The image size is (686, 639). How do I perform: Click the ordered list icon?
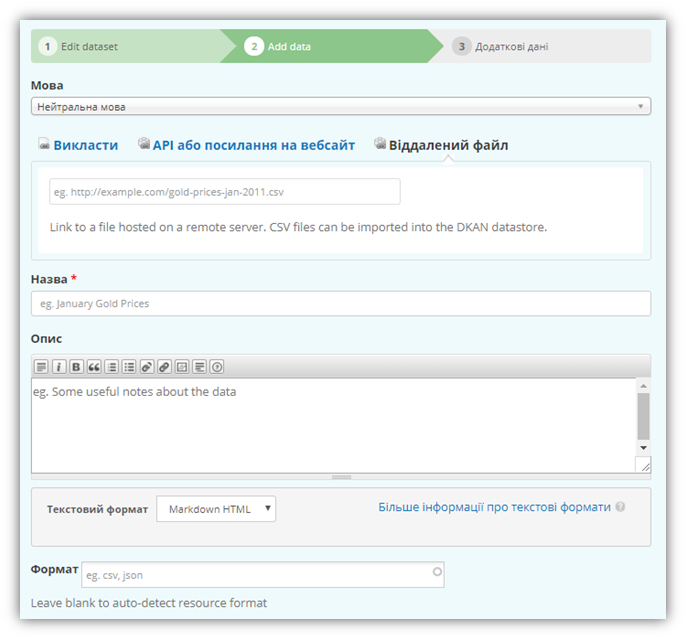[112, 367]
